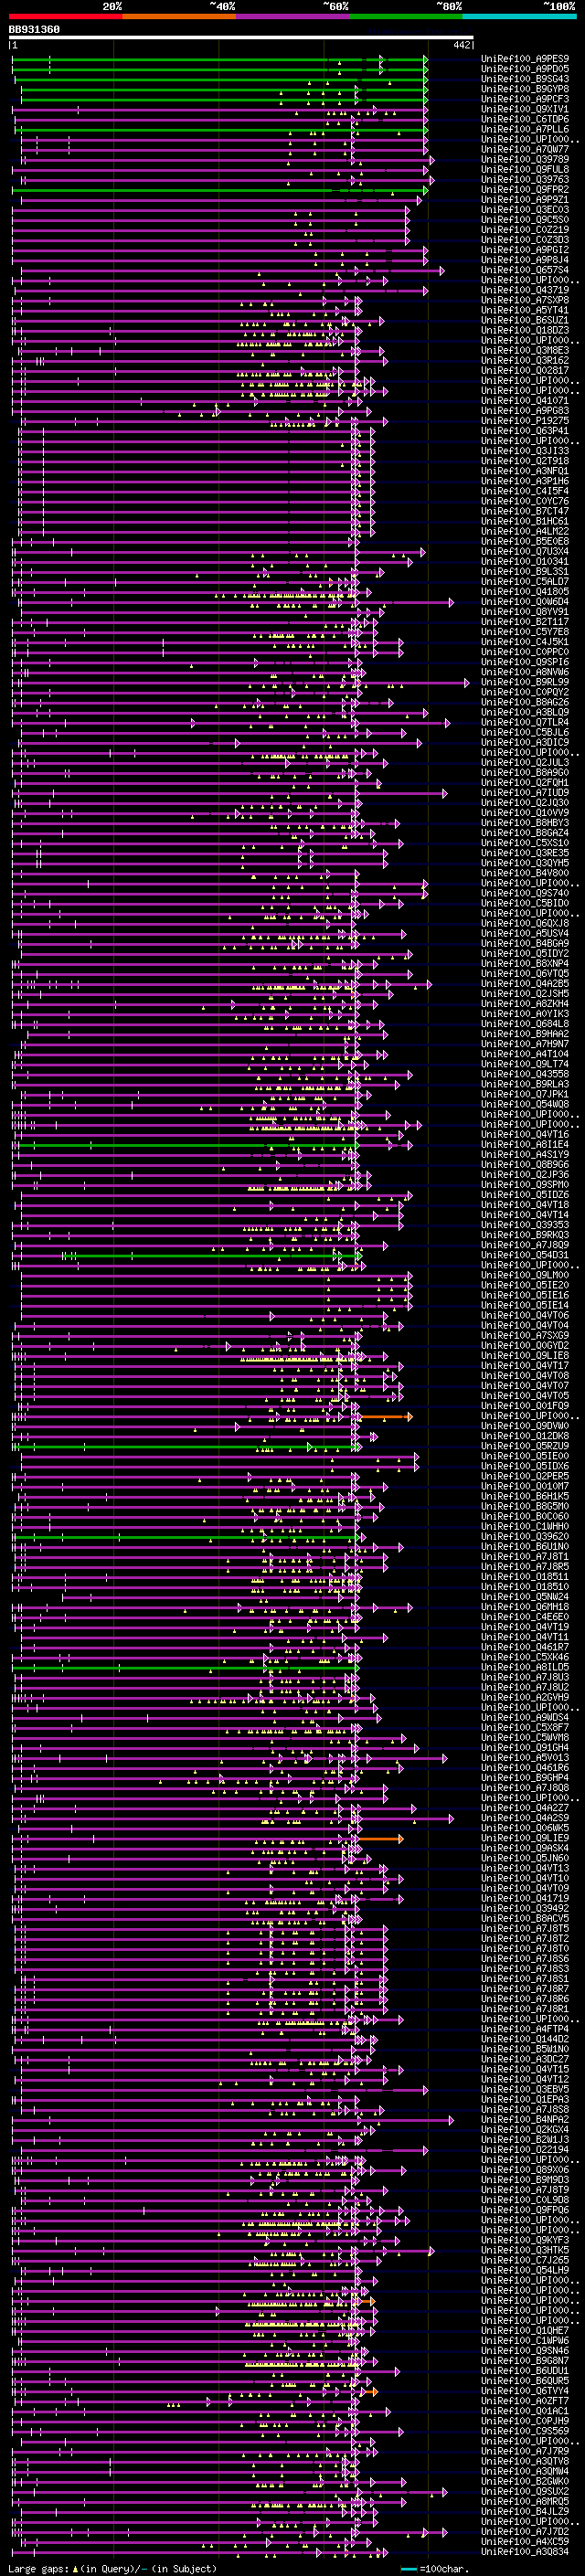Click the UniRef100_A9PES9 hit label
The image size is (585, 2576).
525,60
